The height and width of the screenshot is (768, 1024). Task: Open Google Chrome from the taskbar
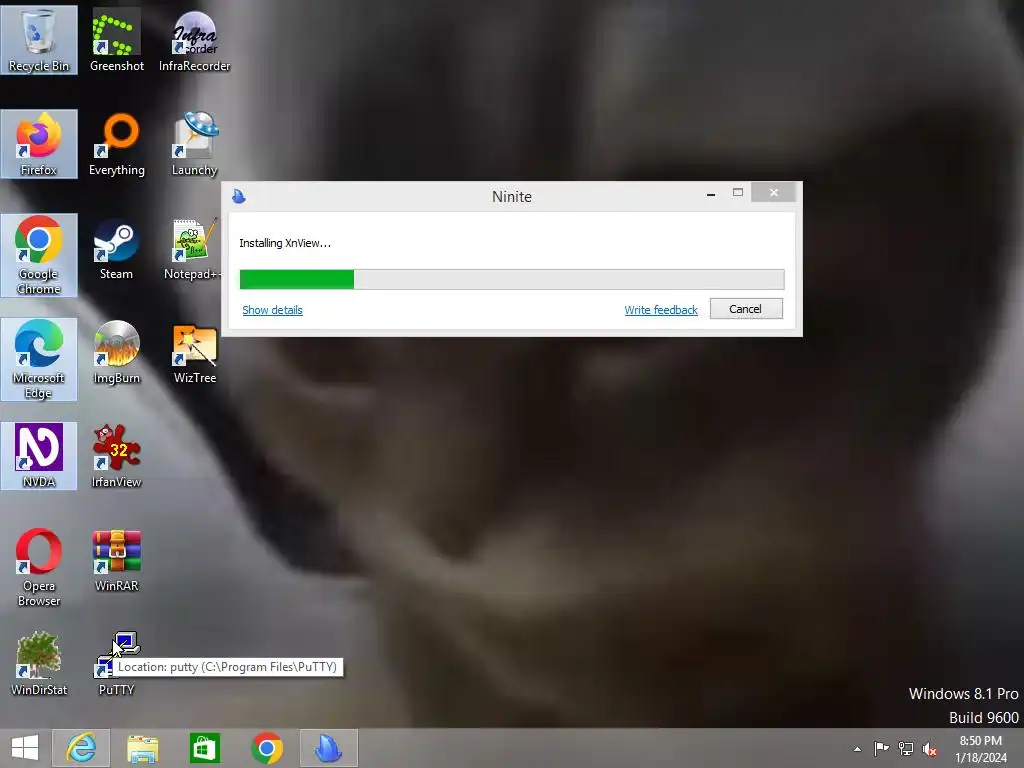[266, 748]
